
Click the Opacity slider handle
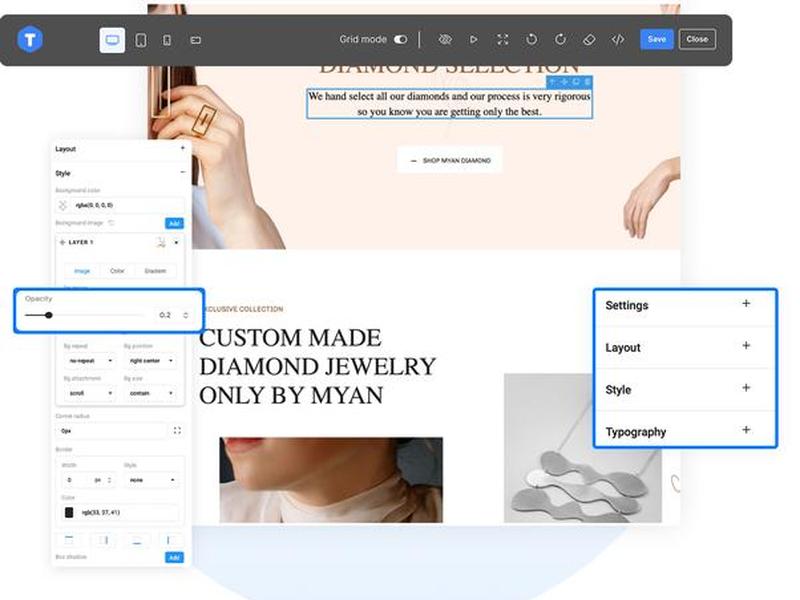[48, 315]
